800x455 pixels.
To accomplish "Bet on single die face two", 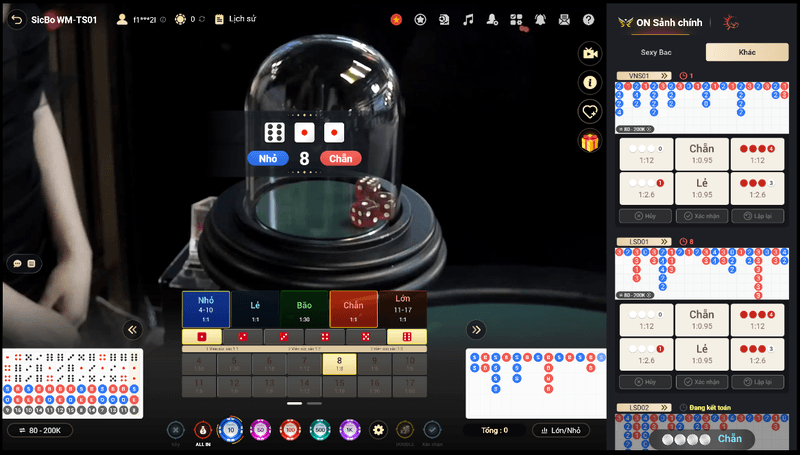I will pos(243,337).
